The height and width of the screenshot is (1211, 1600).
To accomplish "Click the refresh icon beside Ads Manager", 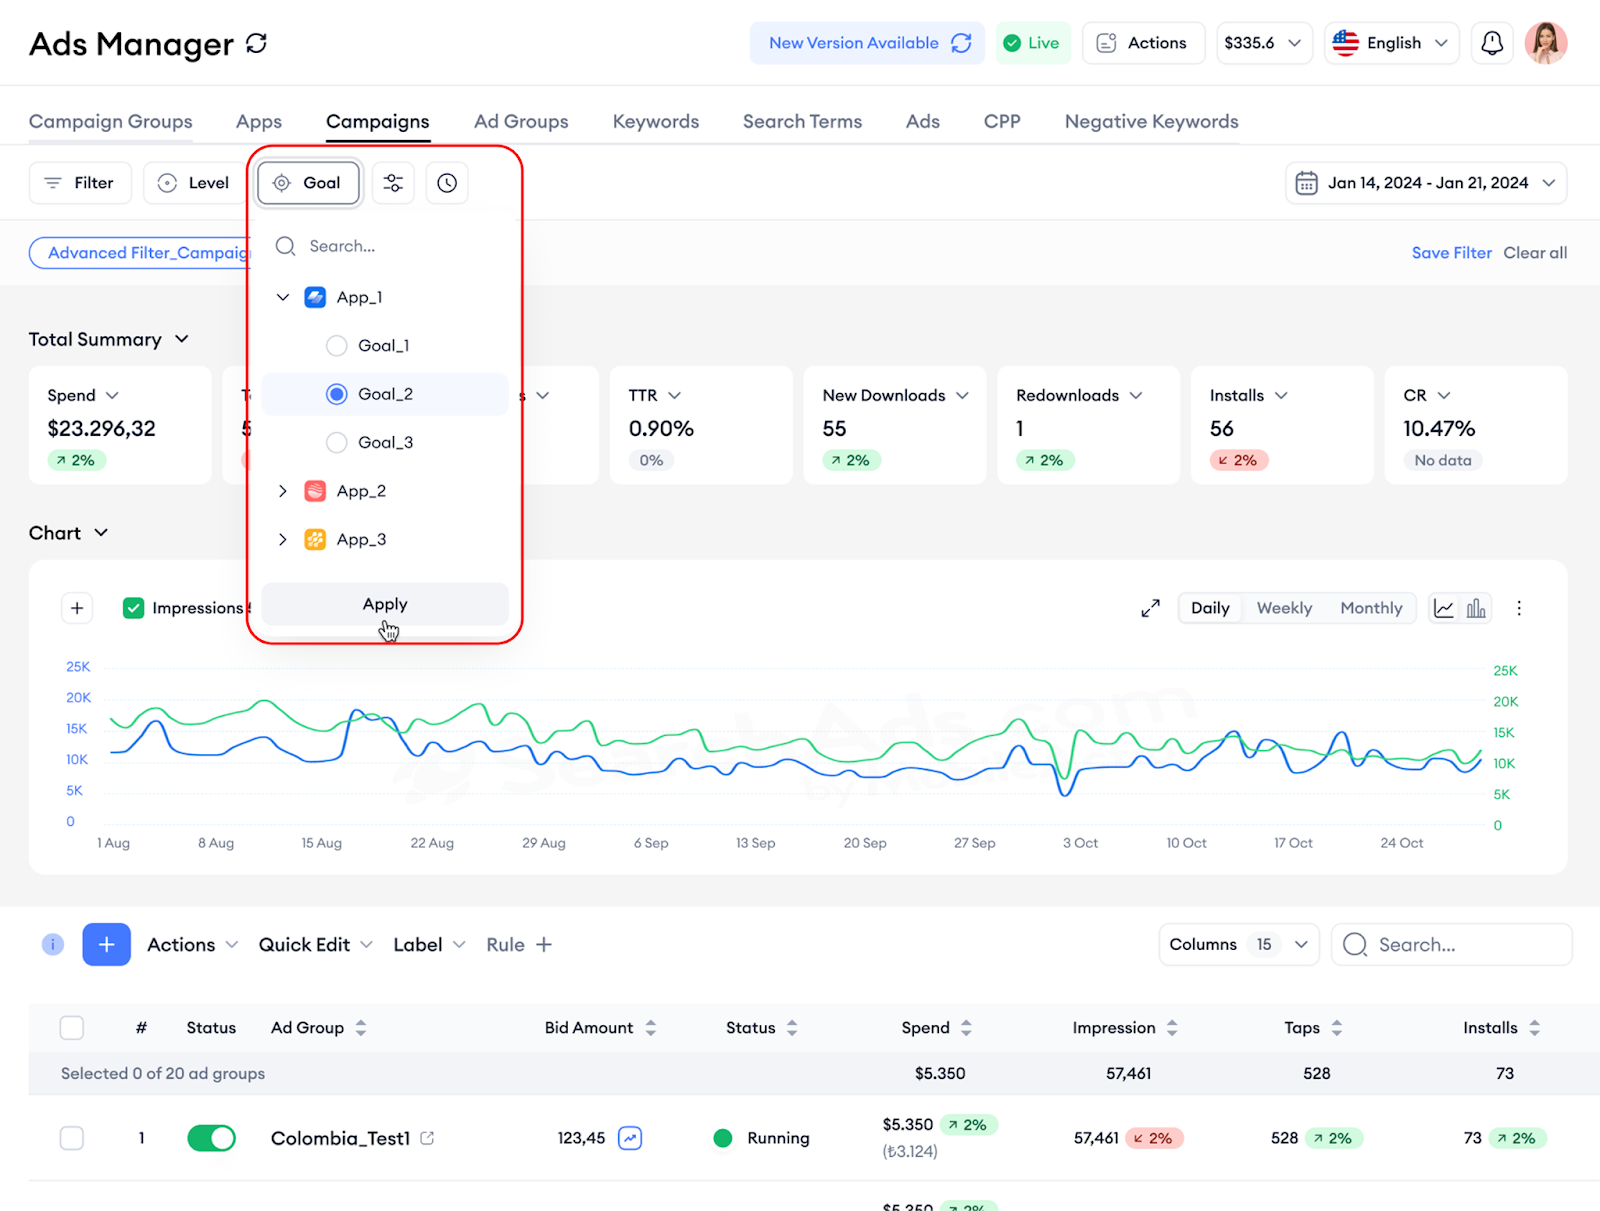I will click(x=257, y=44).
